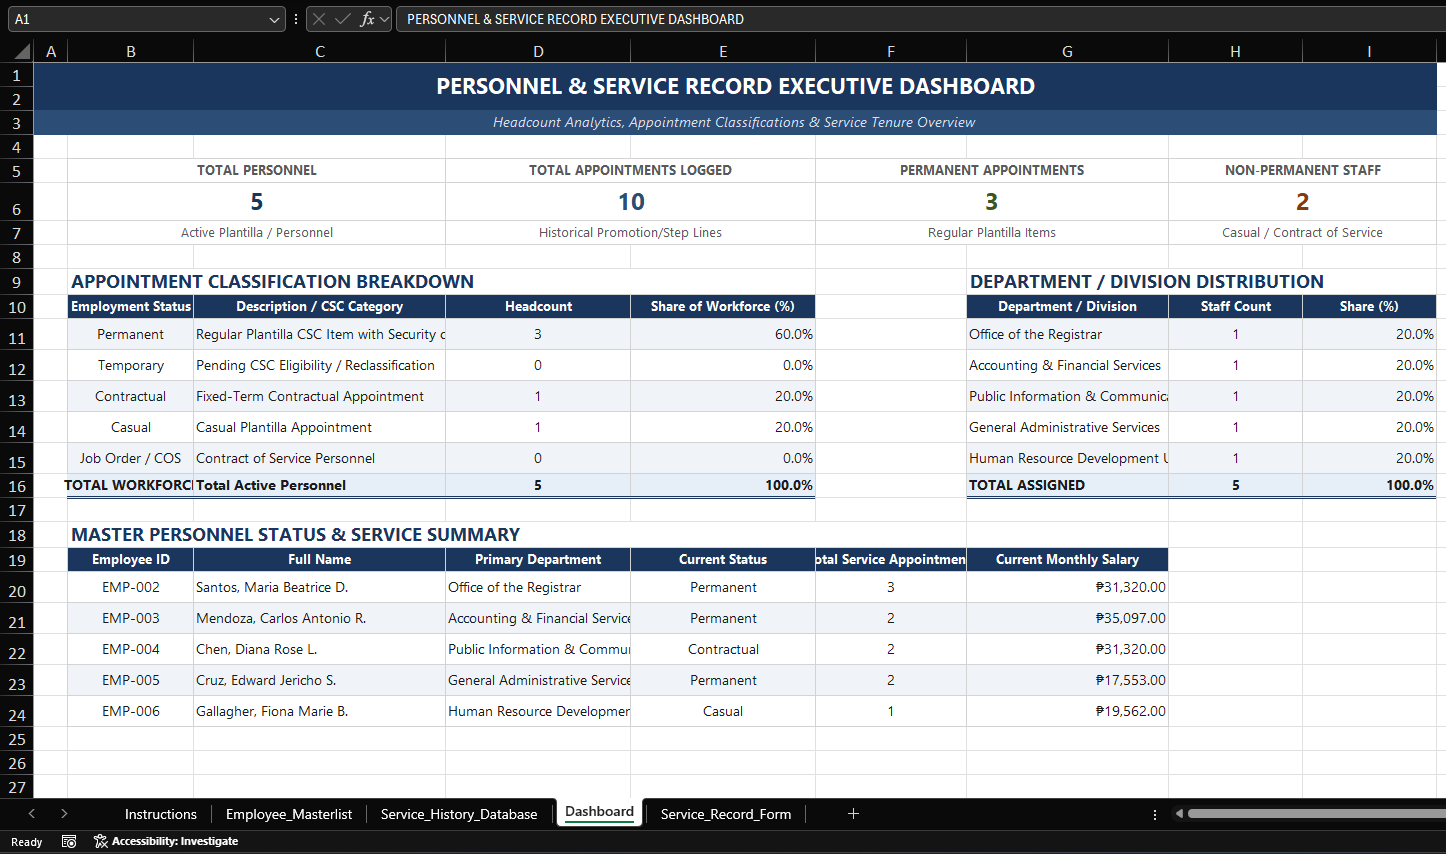Select column D header
This screenshot has height=854, width=1446.
[538, 52]
